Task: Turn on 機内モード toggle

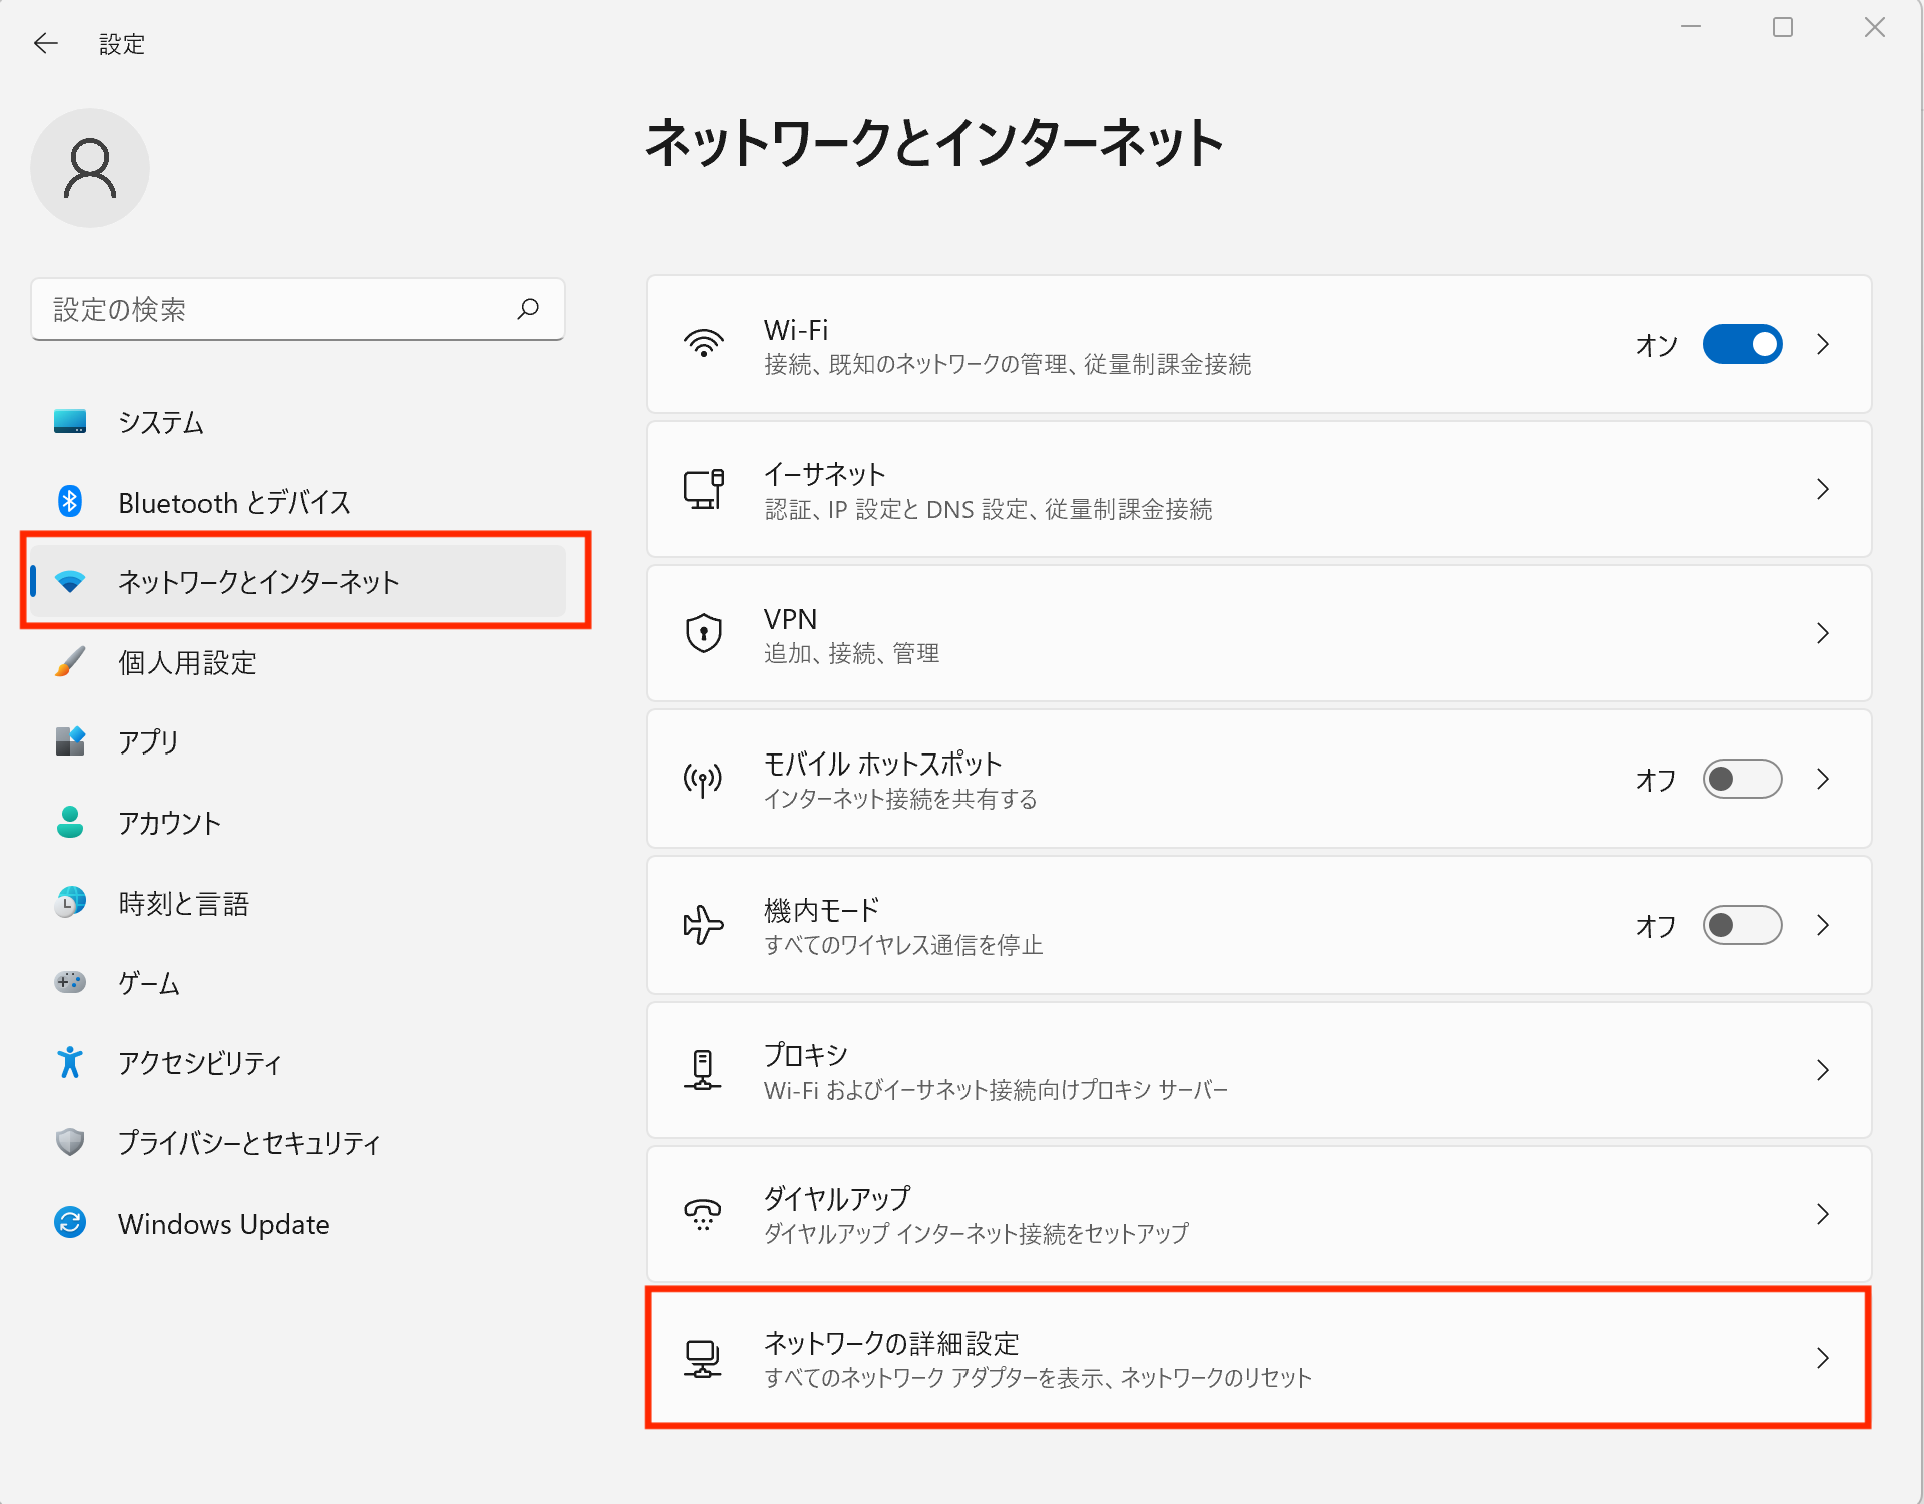Action: 1742,925
